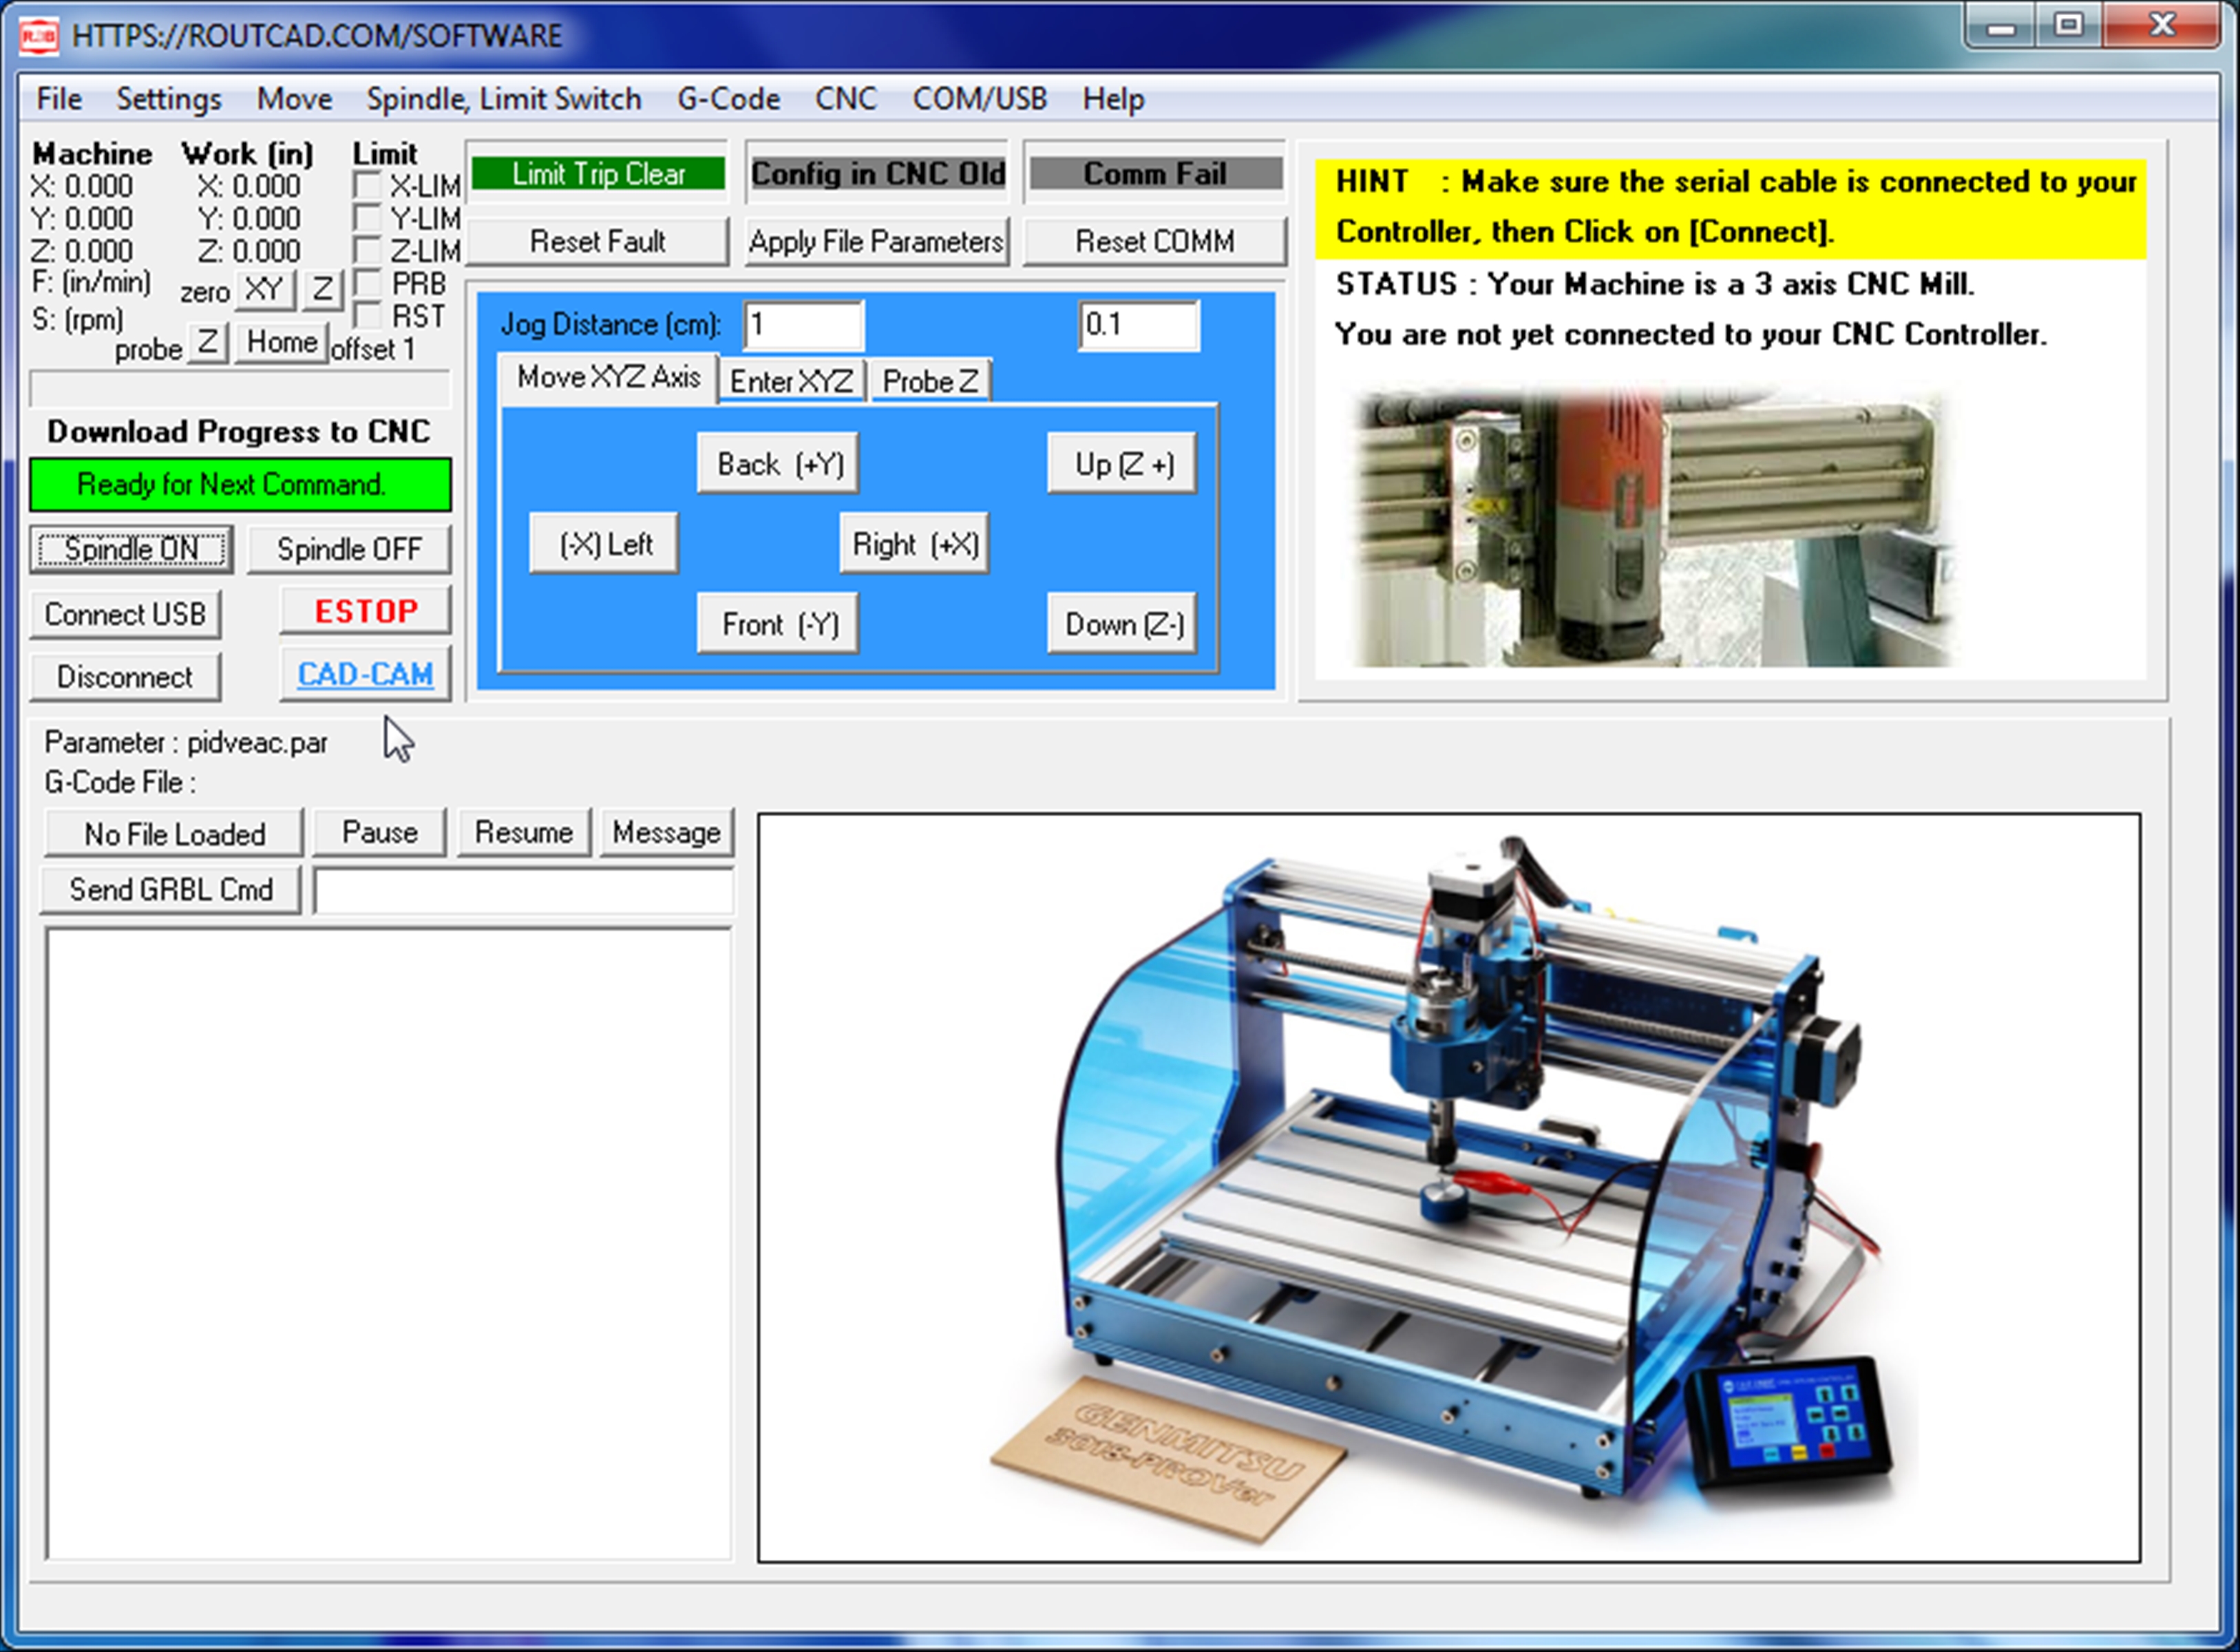Click inside the large message log text area

[x=388, y=1243]
